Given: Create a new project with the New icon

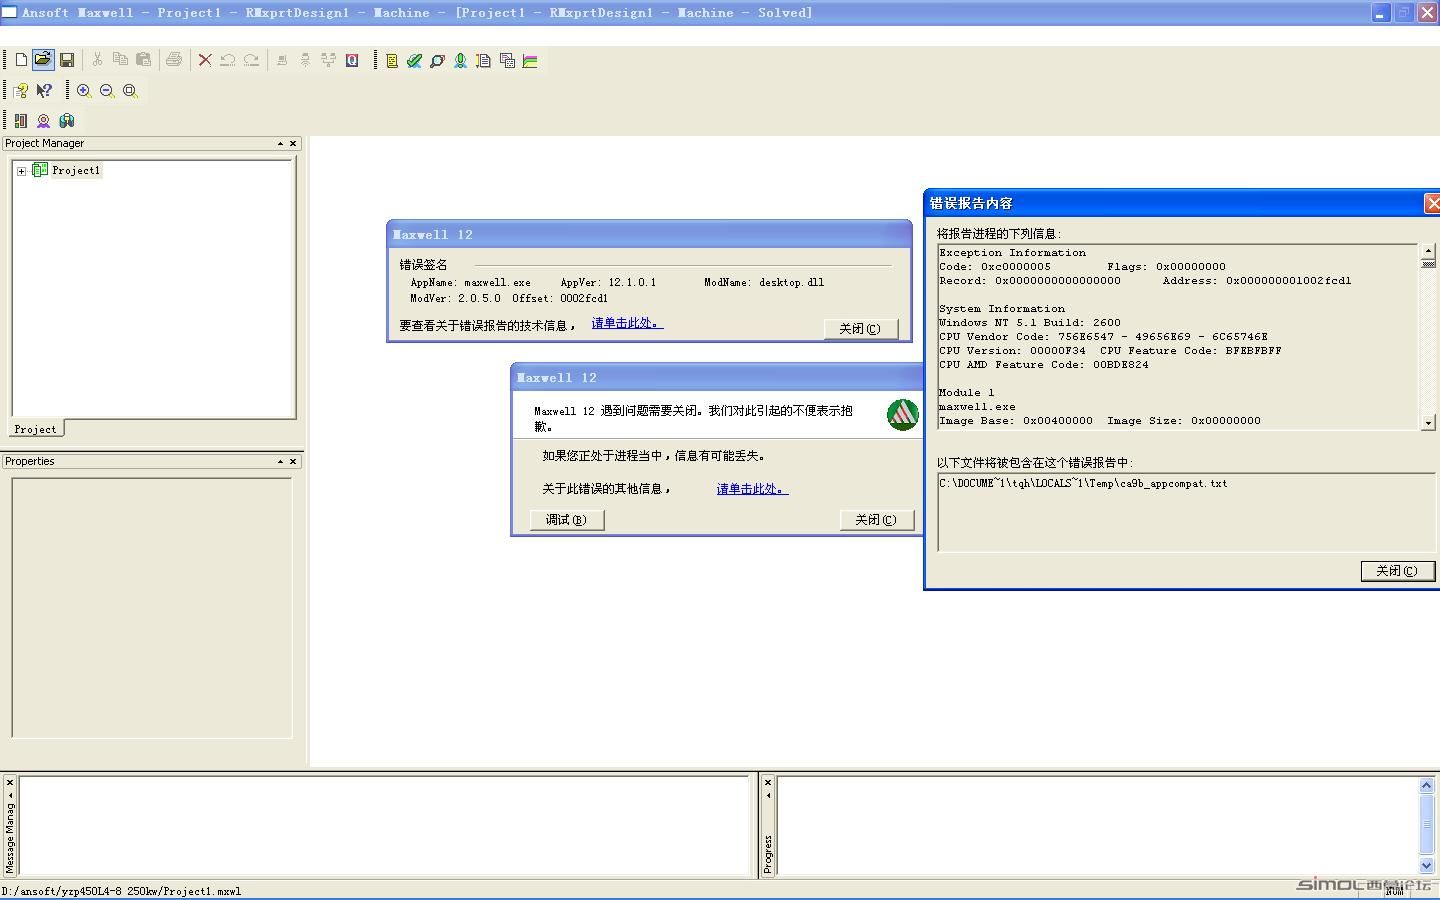Looking at the screenshot, I should (21, 60).
